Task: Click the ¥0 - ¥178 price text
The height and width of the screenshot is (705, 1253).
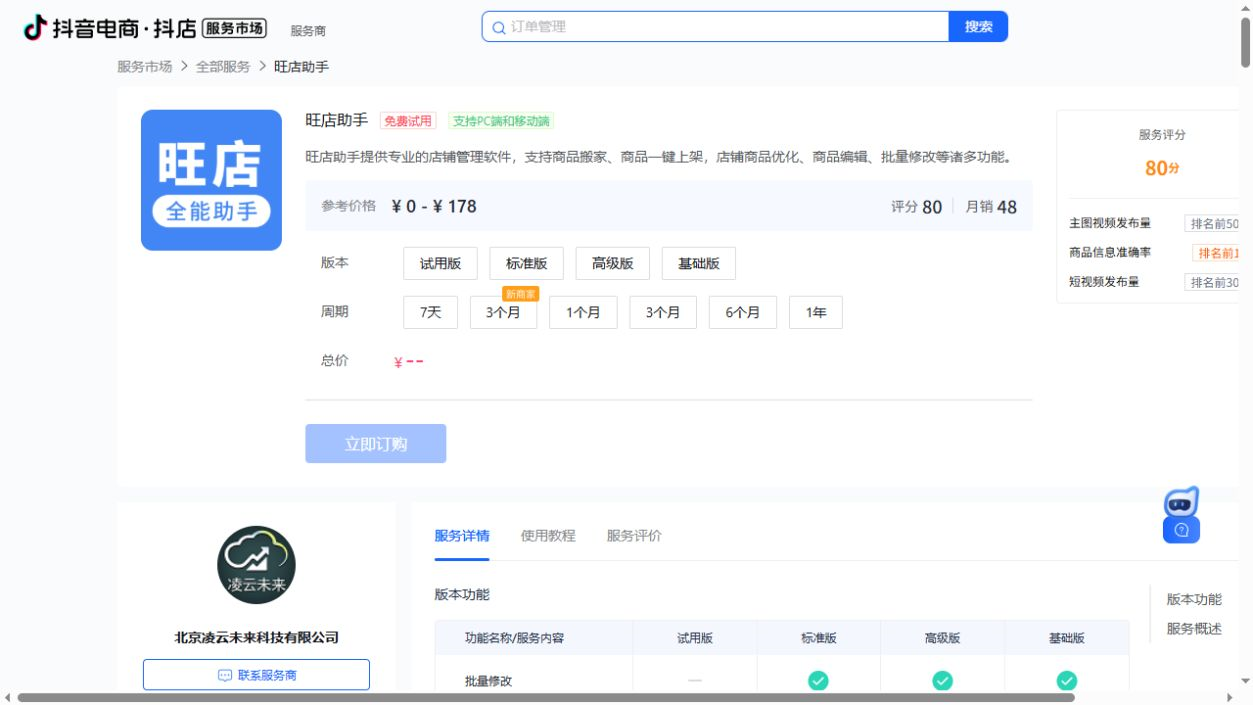Action: point(434,206)
